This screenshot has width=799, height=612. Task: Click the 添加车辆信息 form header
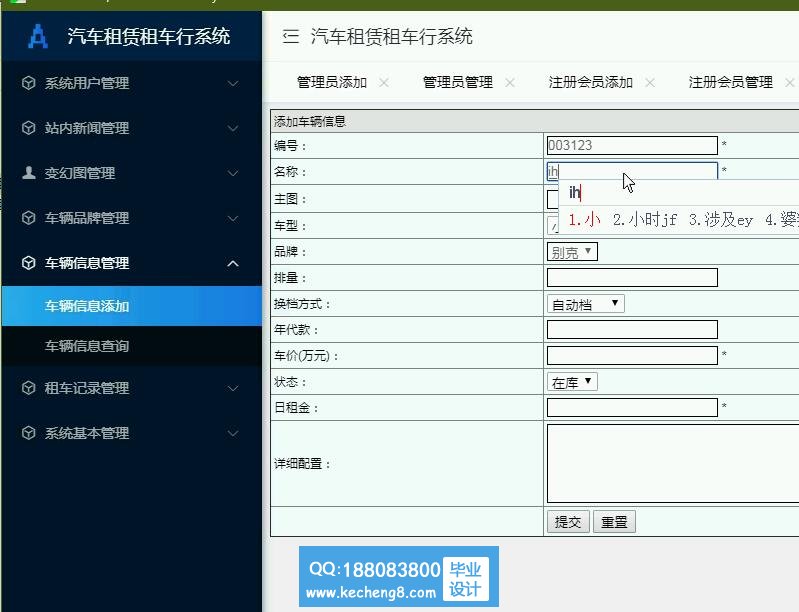(x=310, y=121)
